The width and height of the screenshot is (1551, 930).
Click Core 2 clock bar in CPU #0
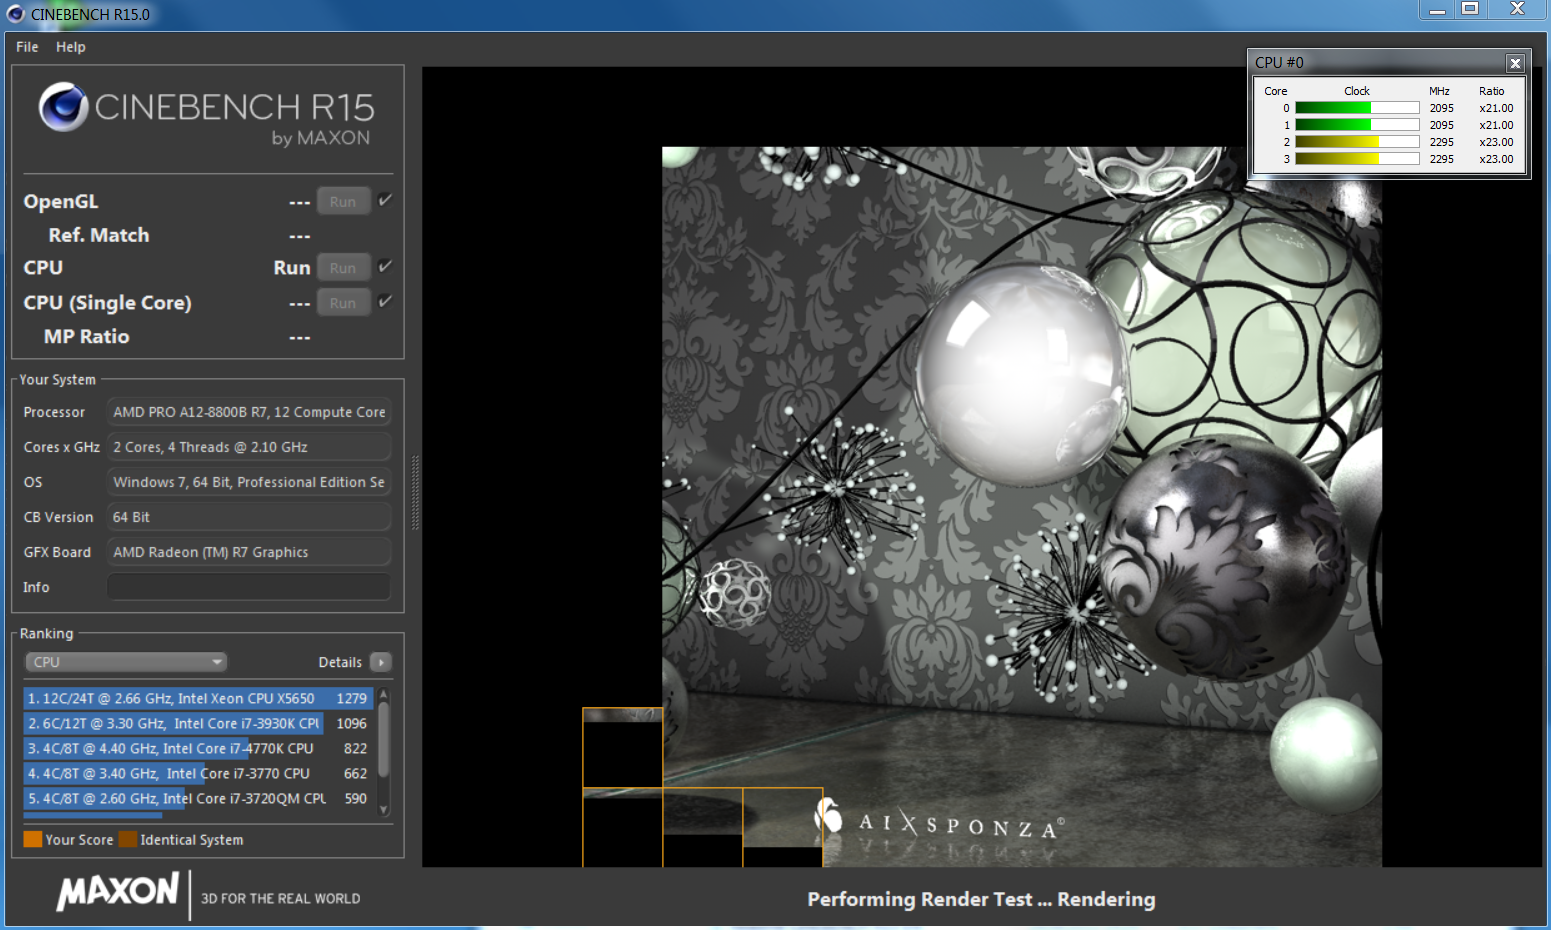click(x=1357, y=142)
